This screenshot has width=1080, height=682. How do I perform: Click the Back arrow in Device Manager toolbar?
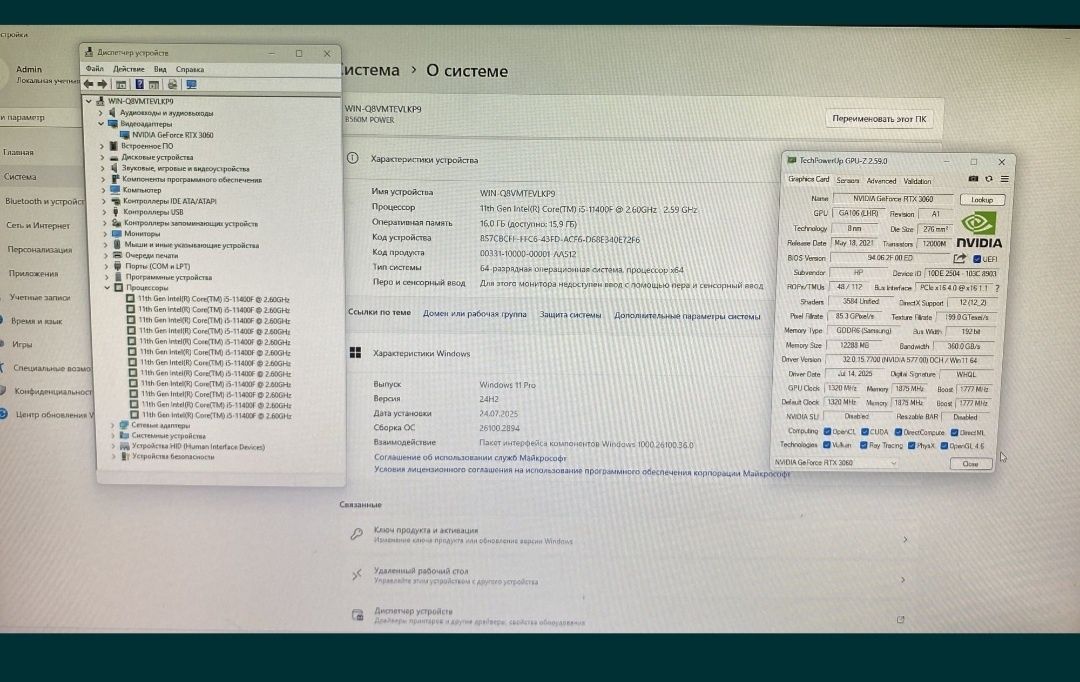coord(88,84)
